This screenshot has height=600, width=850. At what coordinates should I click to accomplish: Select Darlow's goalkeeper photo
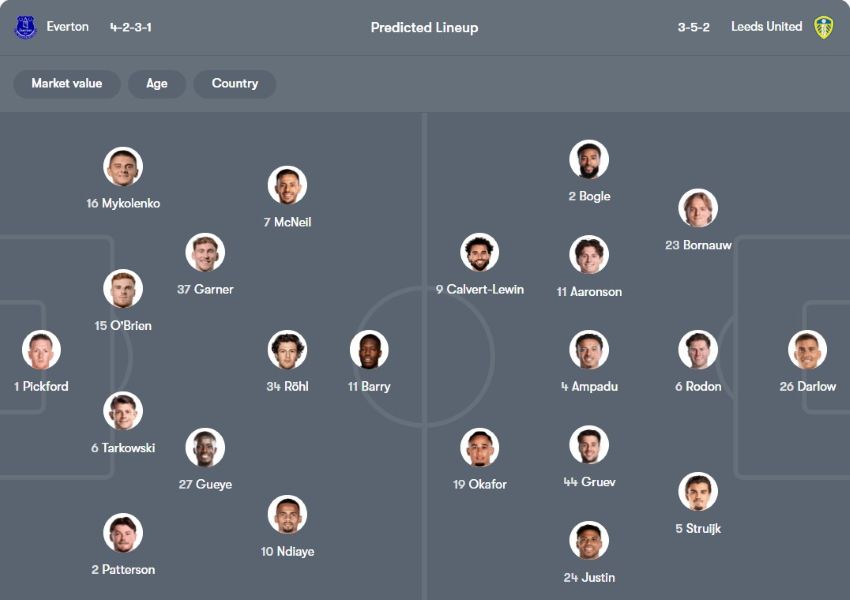click(807, 350)
